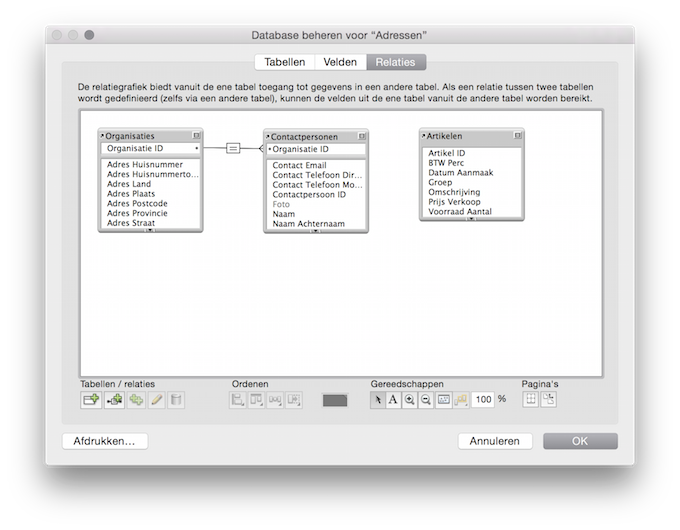Click the zoom percentage field showing 100
Viewport: 680px width, 530px height.
[x=483, y=399]
